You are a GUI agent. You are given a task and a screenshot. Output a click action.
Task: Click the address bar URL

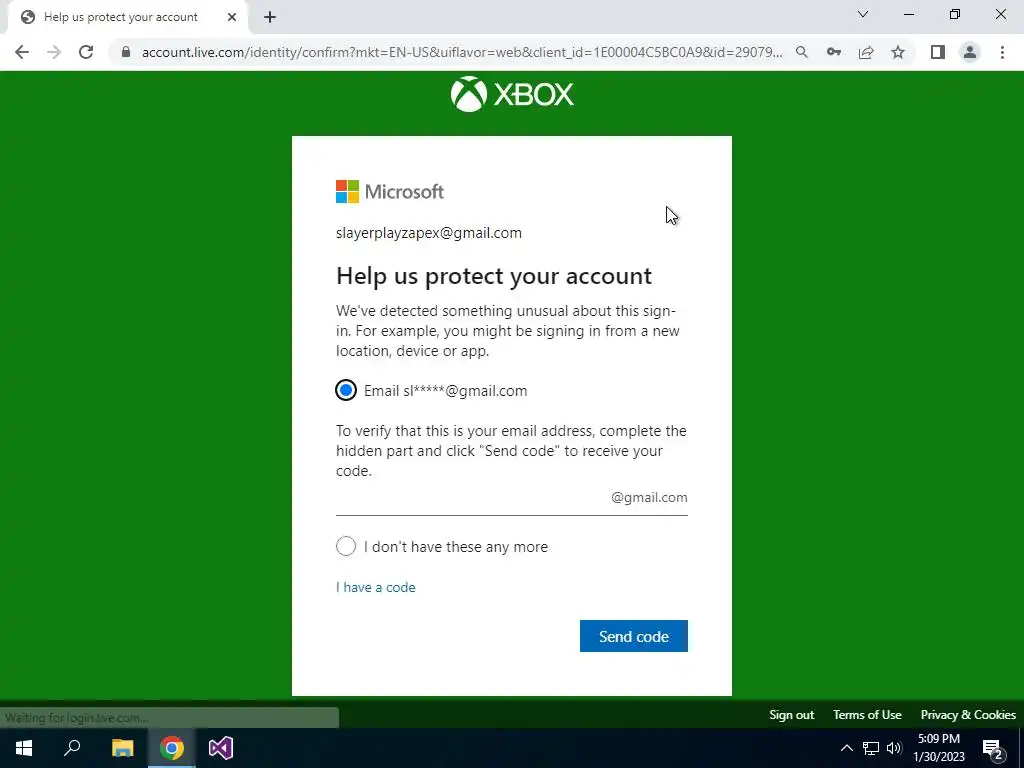click(462, 52)
